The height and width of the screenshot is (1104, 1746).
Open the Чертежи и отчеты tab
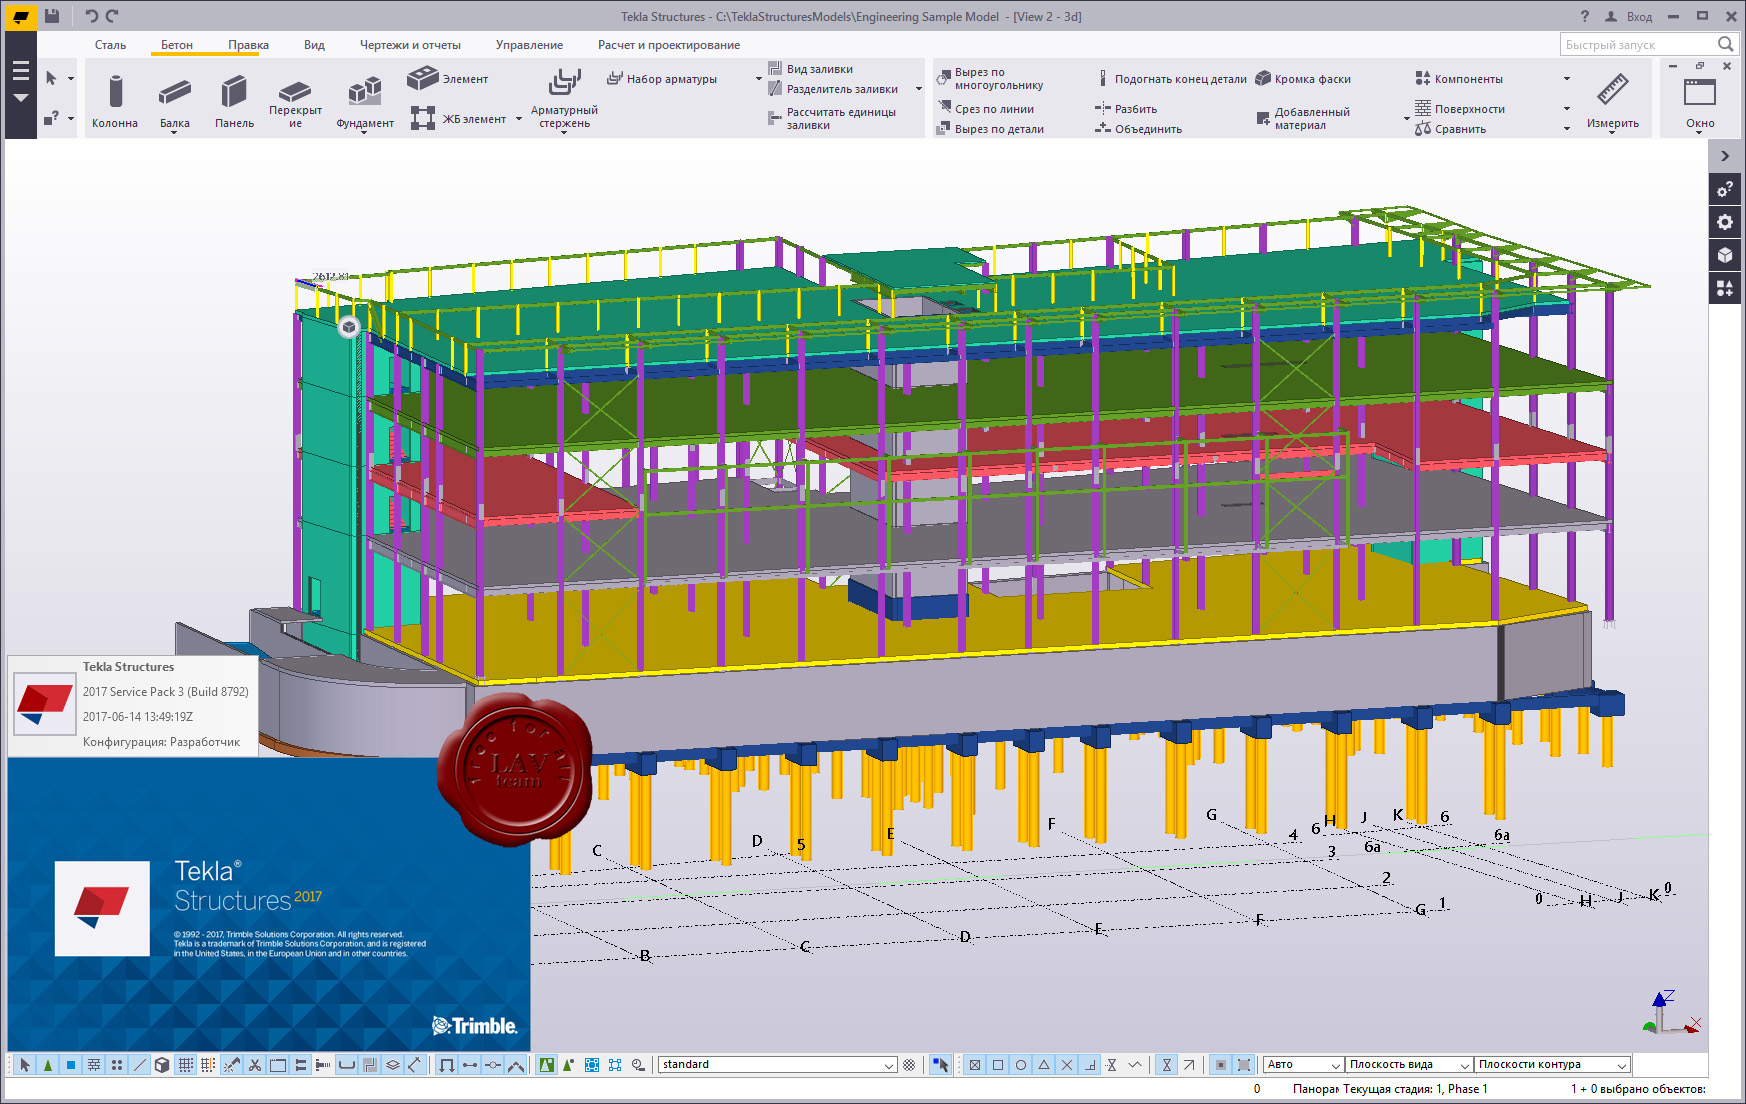(x=410, y=45)
